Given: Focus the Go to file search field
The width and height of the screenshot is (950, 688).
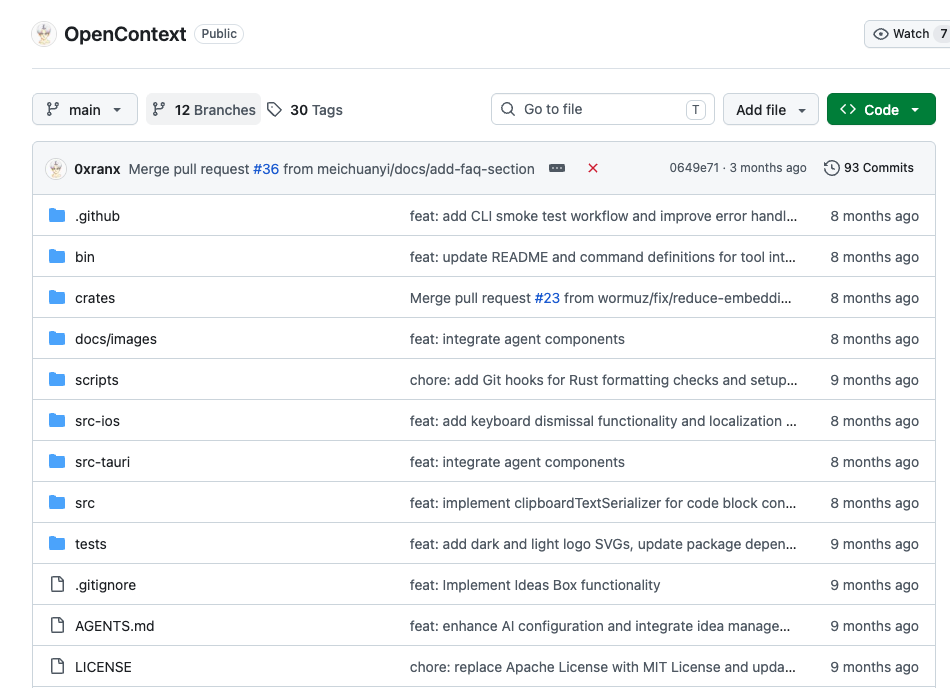Looking at the screenshot, I should click(x=603, y=109).
